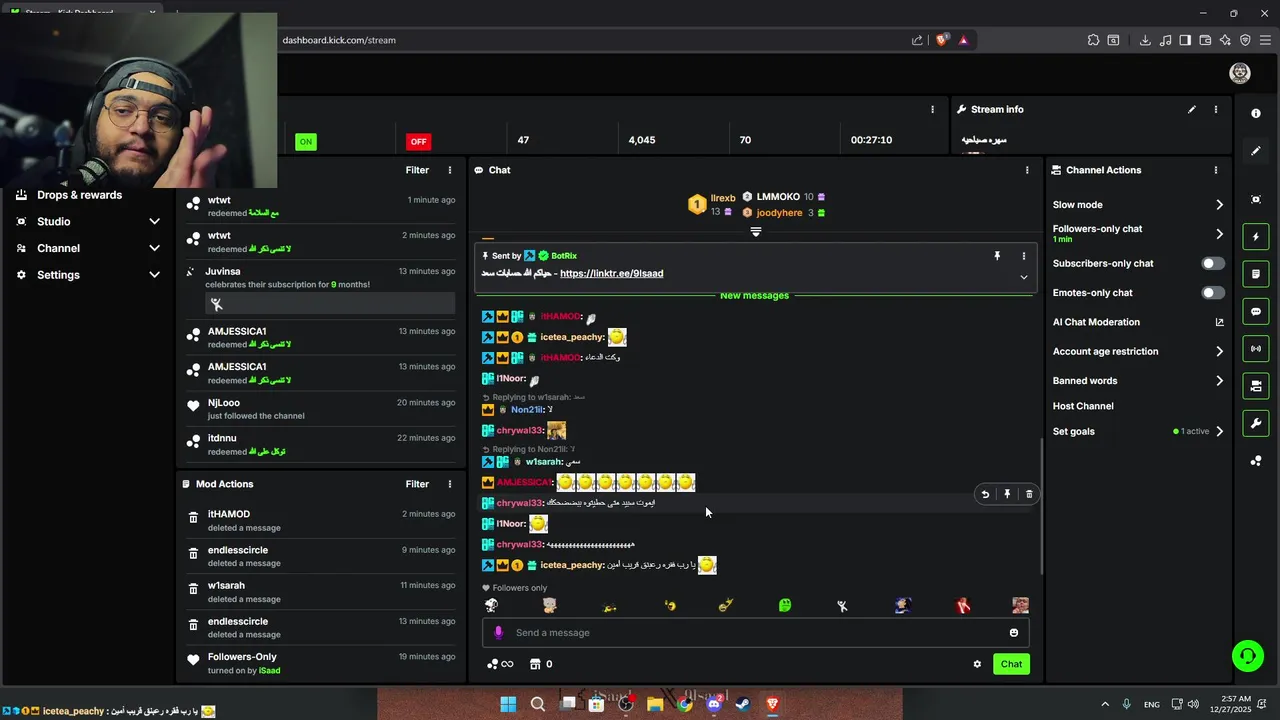Click the document notes icon in right sidebar
The image size is (1280, 720).
[1256, 274]
